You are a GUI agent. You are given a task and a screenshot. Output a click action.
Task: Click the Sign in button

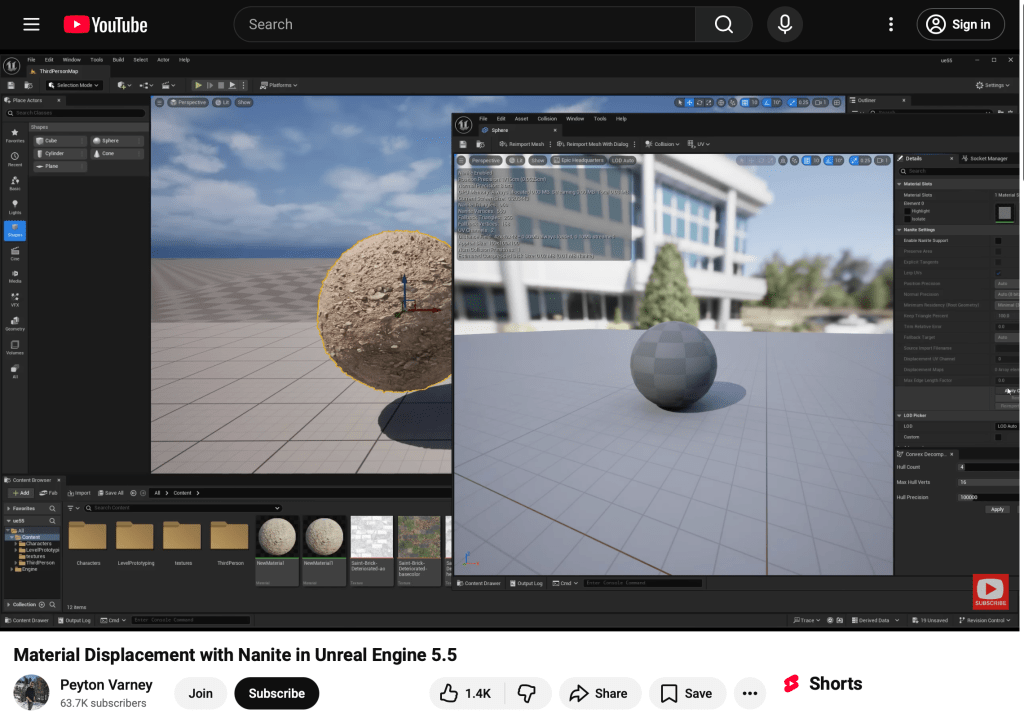point(961,24)
